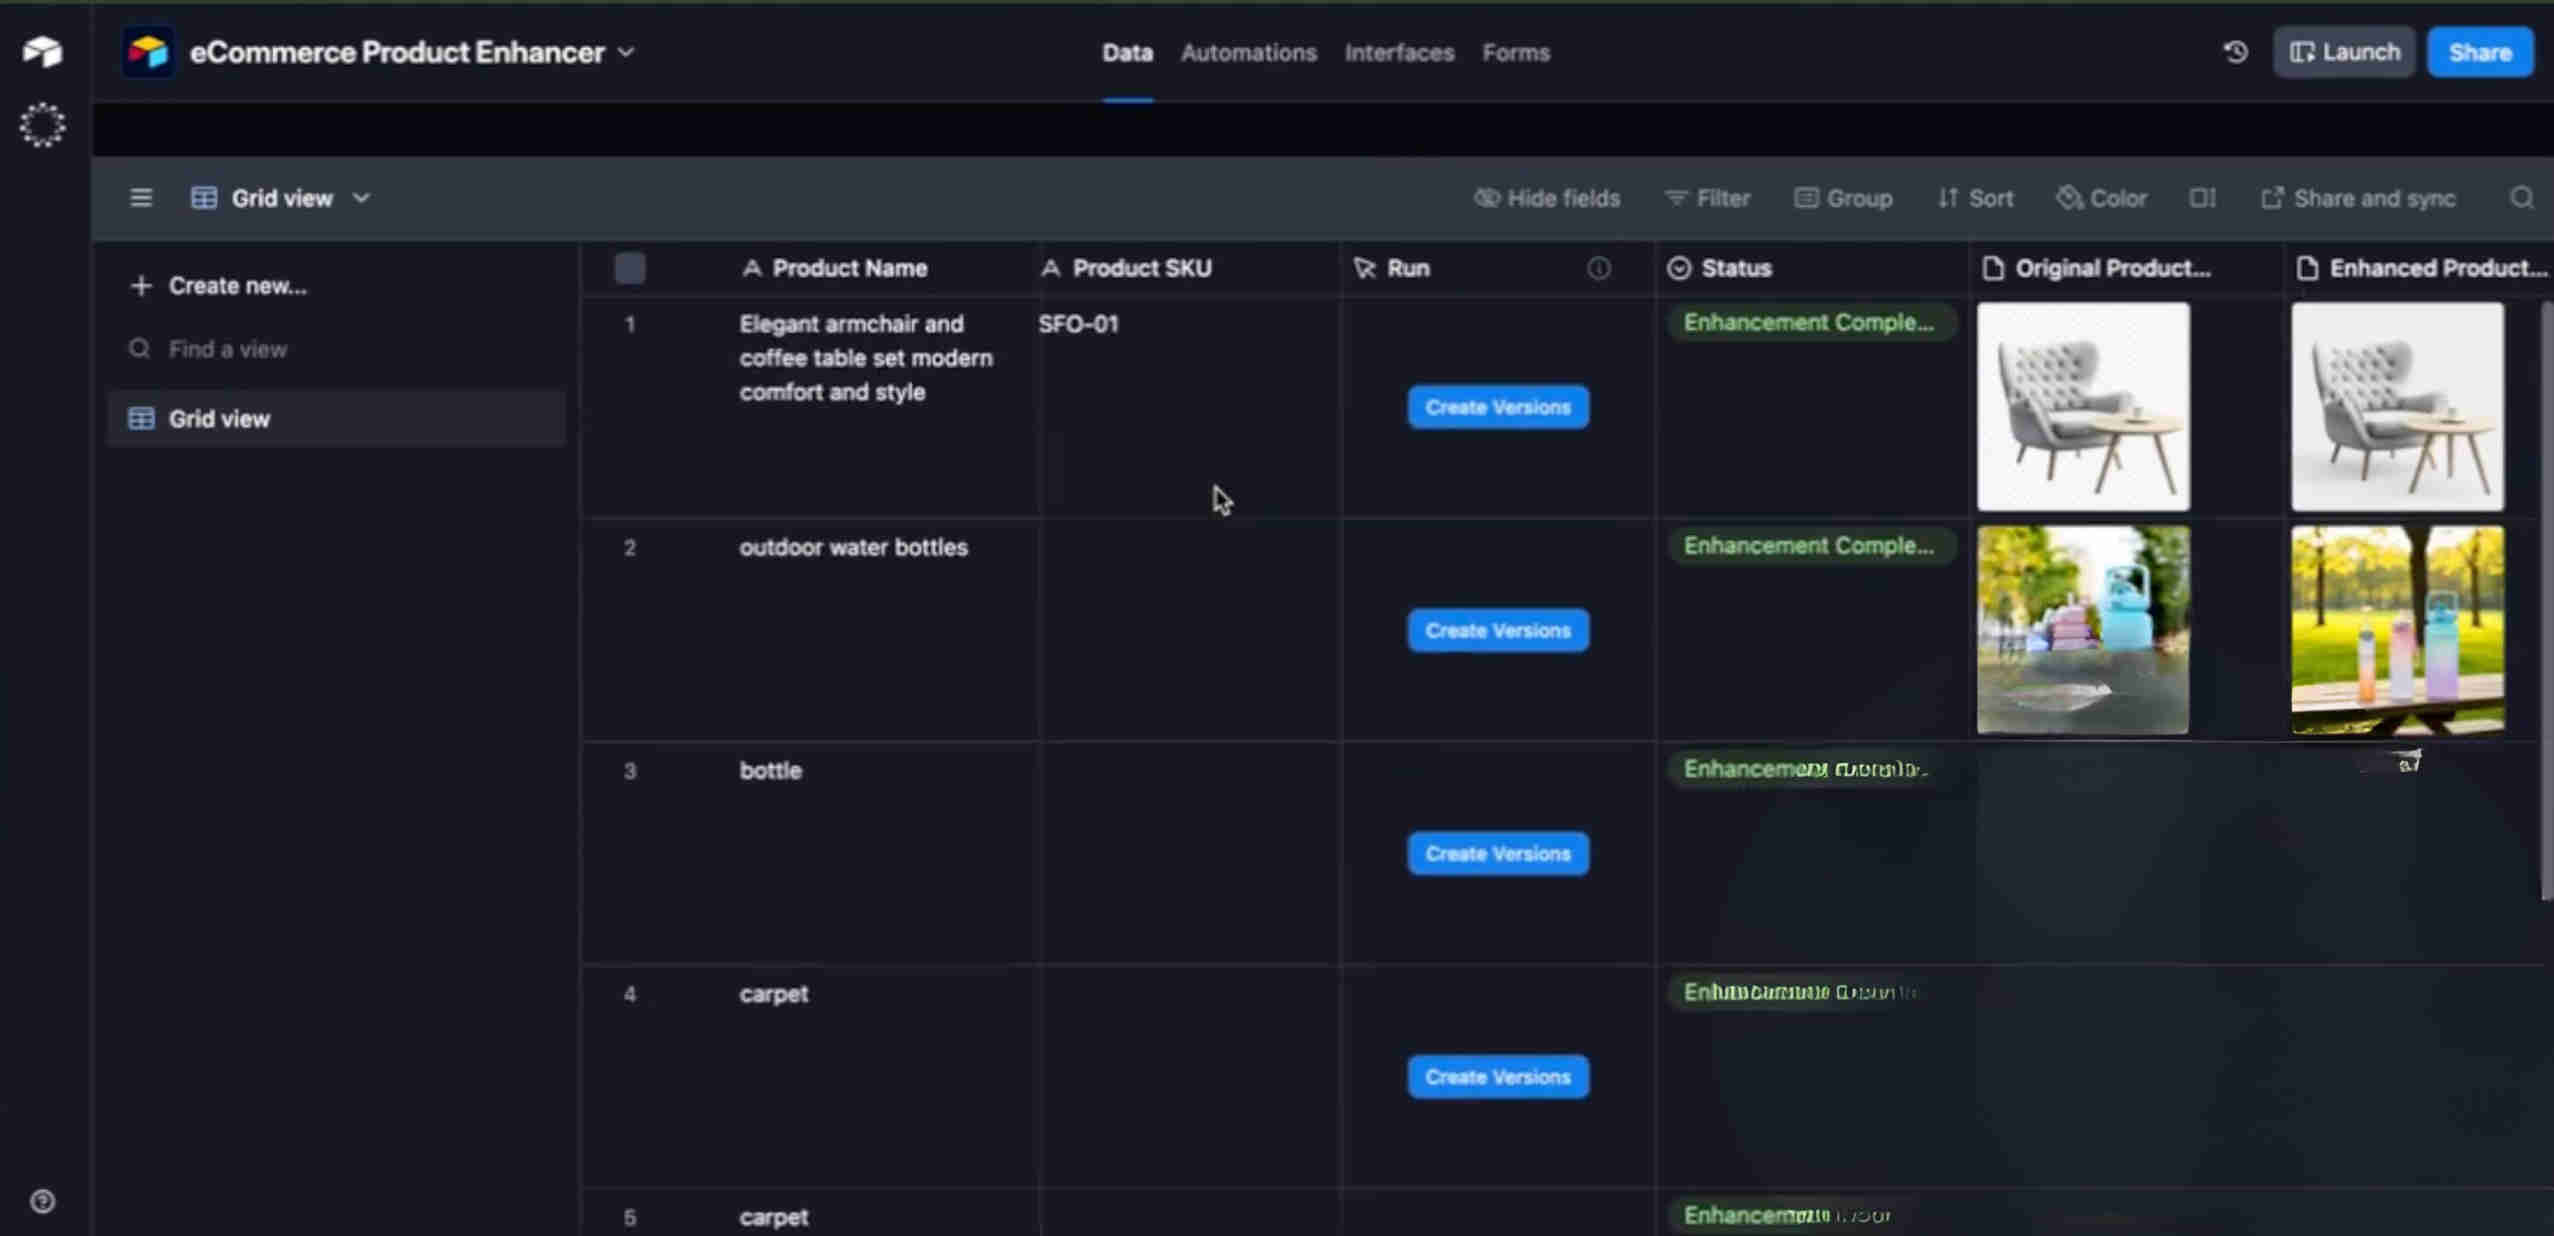The height and width of the screenshot is (1236, 2554).
Task: Switch to the Forms tab
Action: click(1516, 52)
